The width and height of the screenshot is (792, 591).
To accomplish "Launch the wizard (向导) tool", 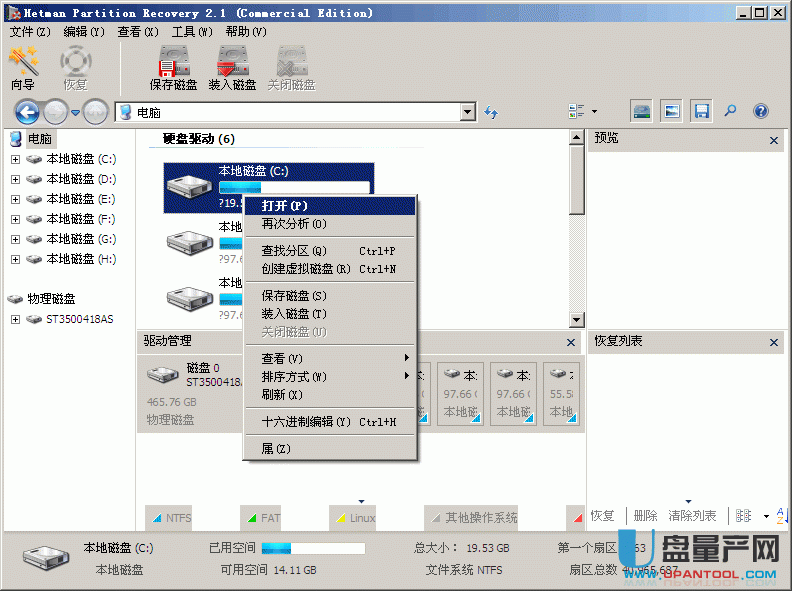I will [23, 68].
